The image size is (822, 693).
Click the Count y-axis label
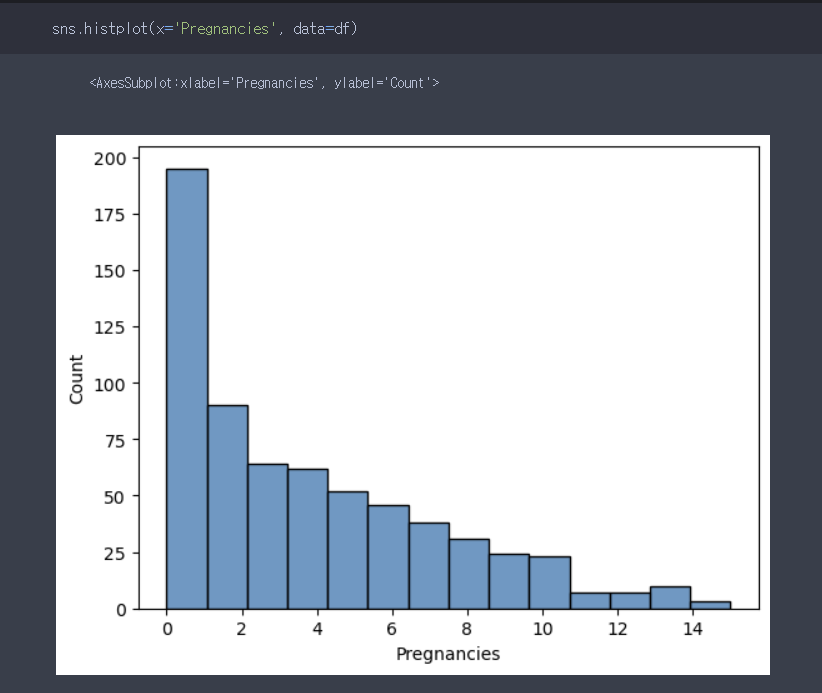click(x=76, y=379)
